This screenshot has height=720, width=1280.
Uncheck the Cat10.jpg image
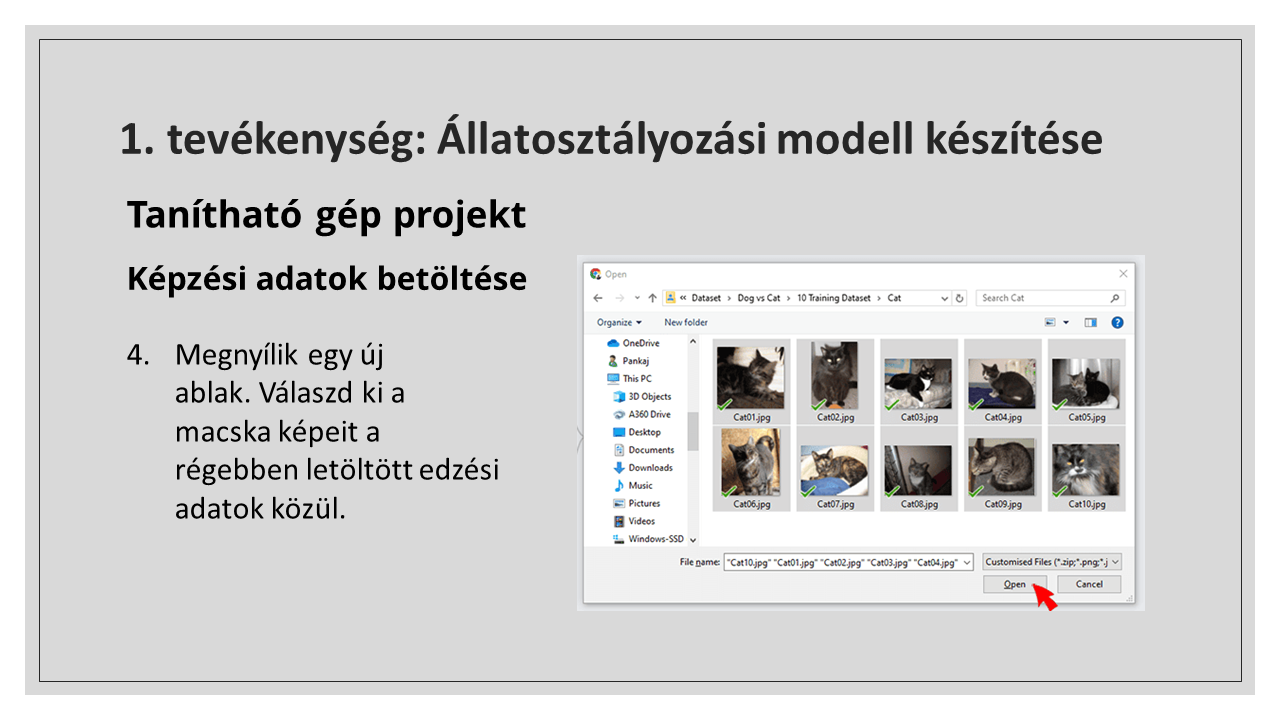[x=1058, y=491]
